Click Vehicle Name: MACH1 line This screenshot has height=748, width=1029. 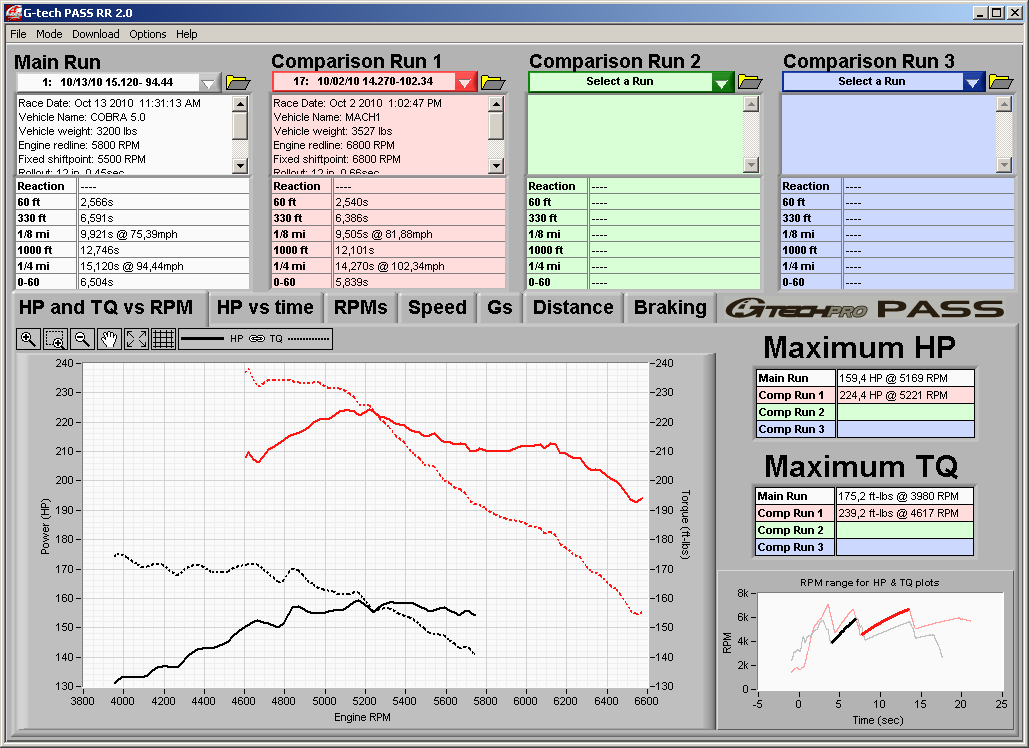pos(327,117)
